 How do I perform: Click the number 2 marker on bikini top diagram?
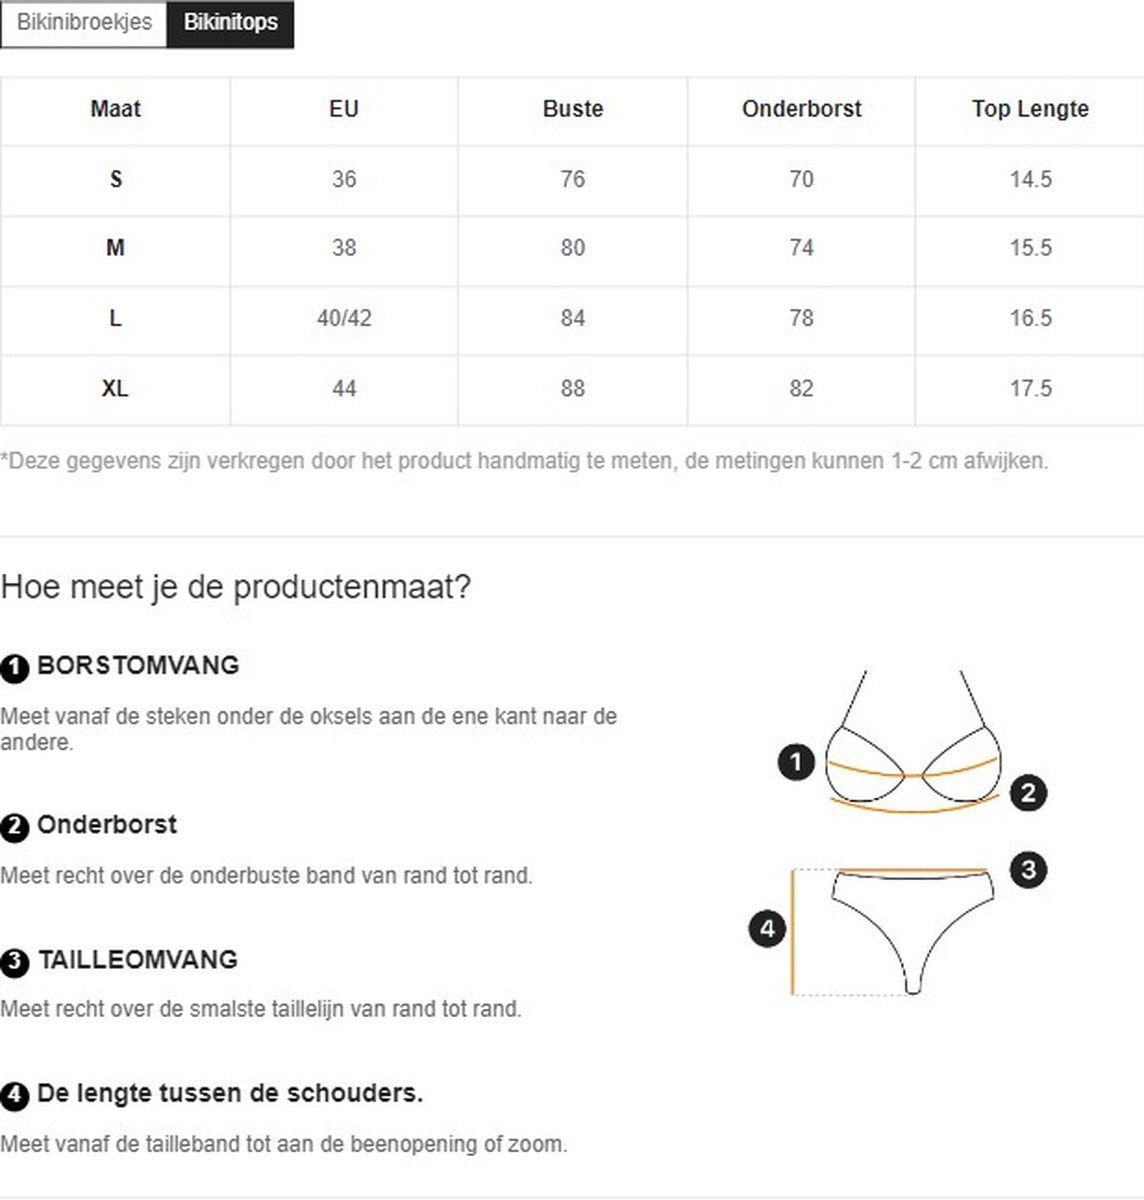point(1028,793)
